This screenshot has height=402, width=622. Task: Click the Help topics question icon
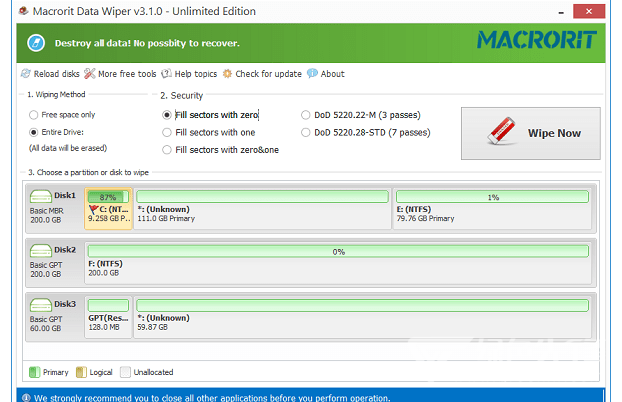point(166,73)
